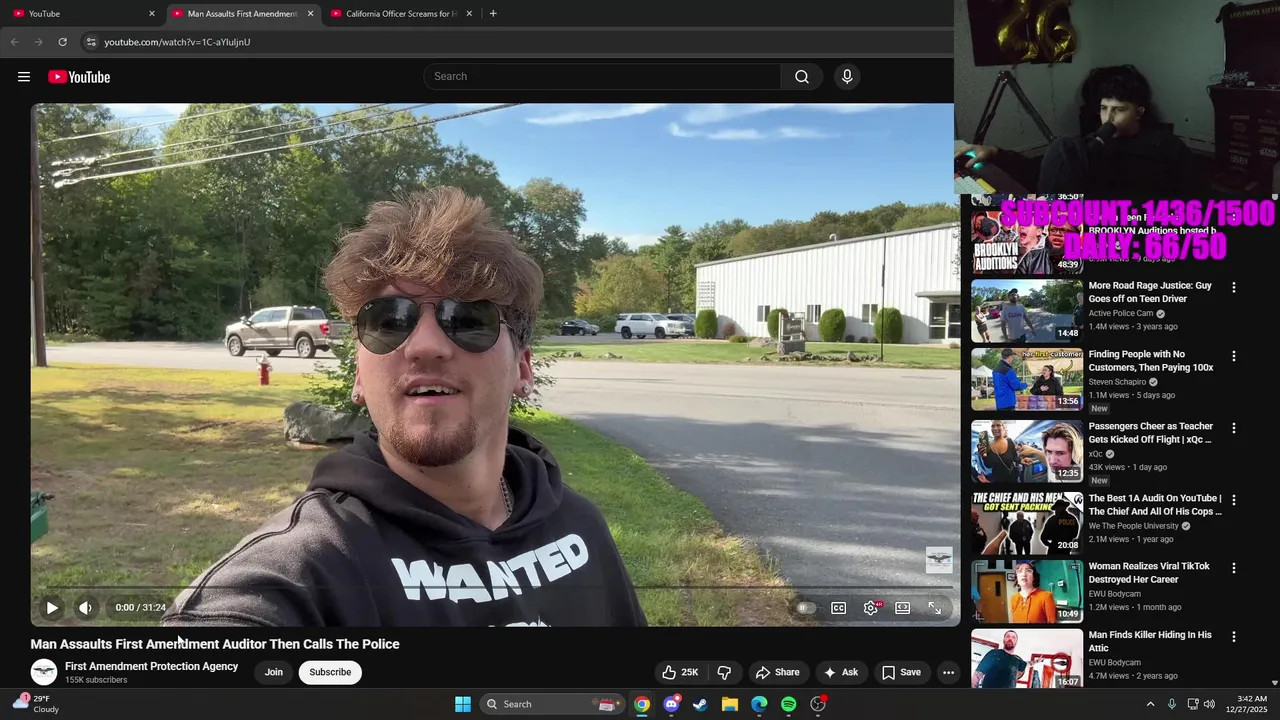Open Microsoft Edge from the taskbar
This screenshot has width=1280, height=720.
pyautogui.click(x=759, y=704)
